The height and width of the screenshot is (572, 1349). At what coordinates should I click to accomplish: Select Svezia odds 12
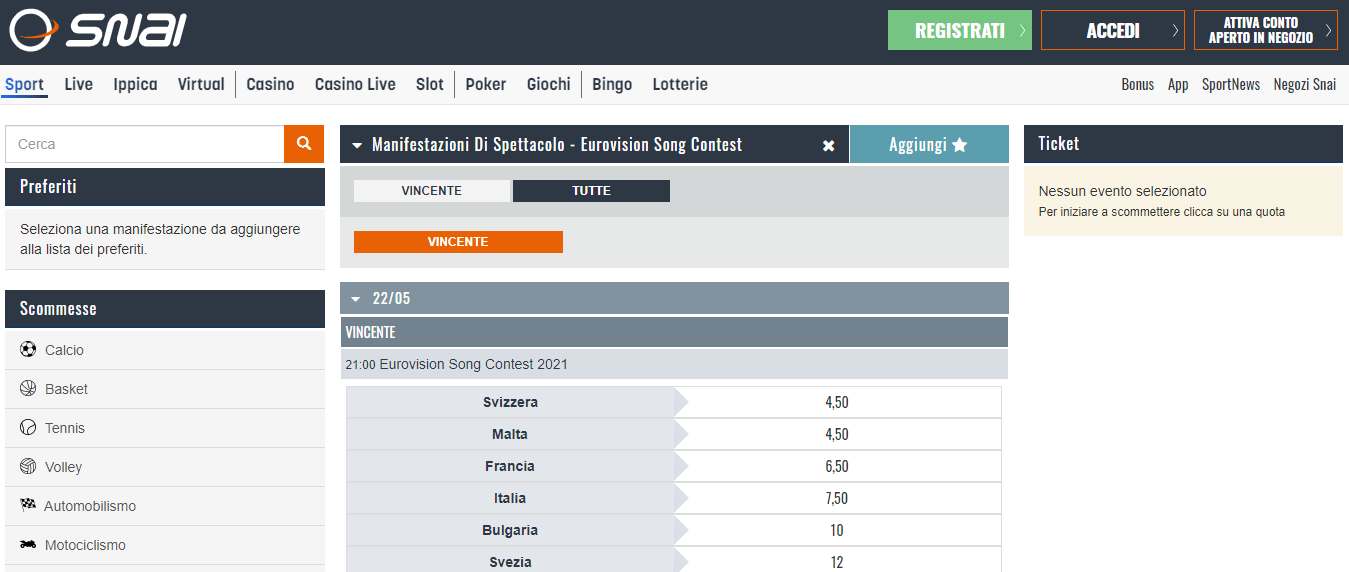837,562
